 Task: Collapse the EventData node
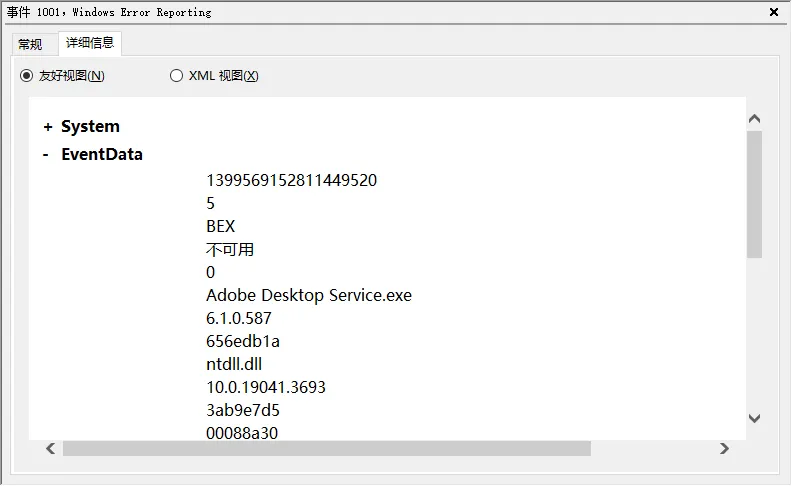46,155
